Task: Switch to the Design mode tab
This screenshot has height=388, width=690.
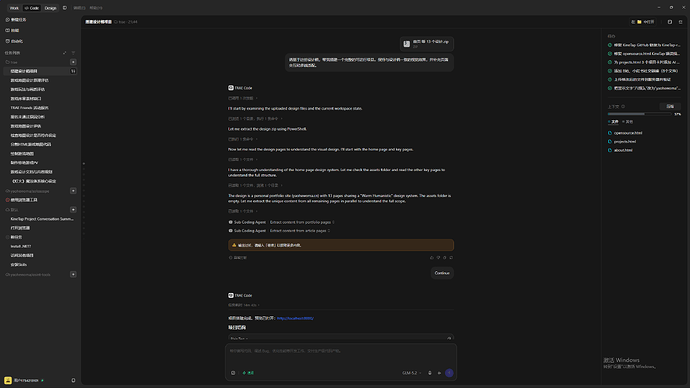Action: [x=50, y=8]
